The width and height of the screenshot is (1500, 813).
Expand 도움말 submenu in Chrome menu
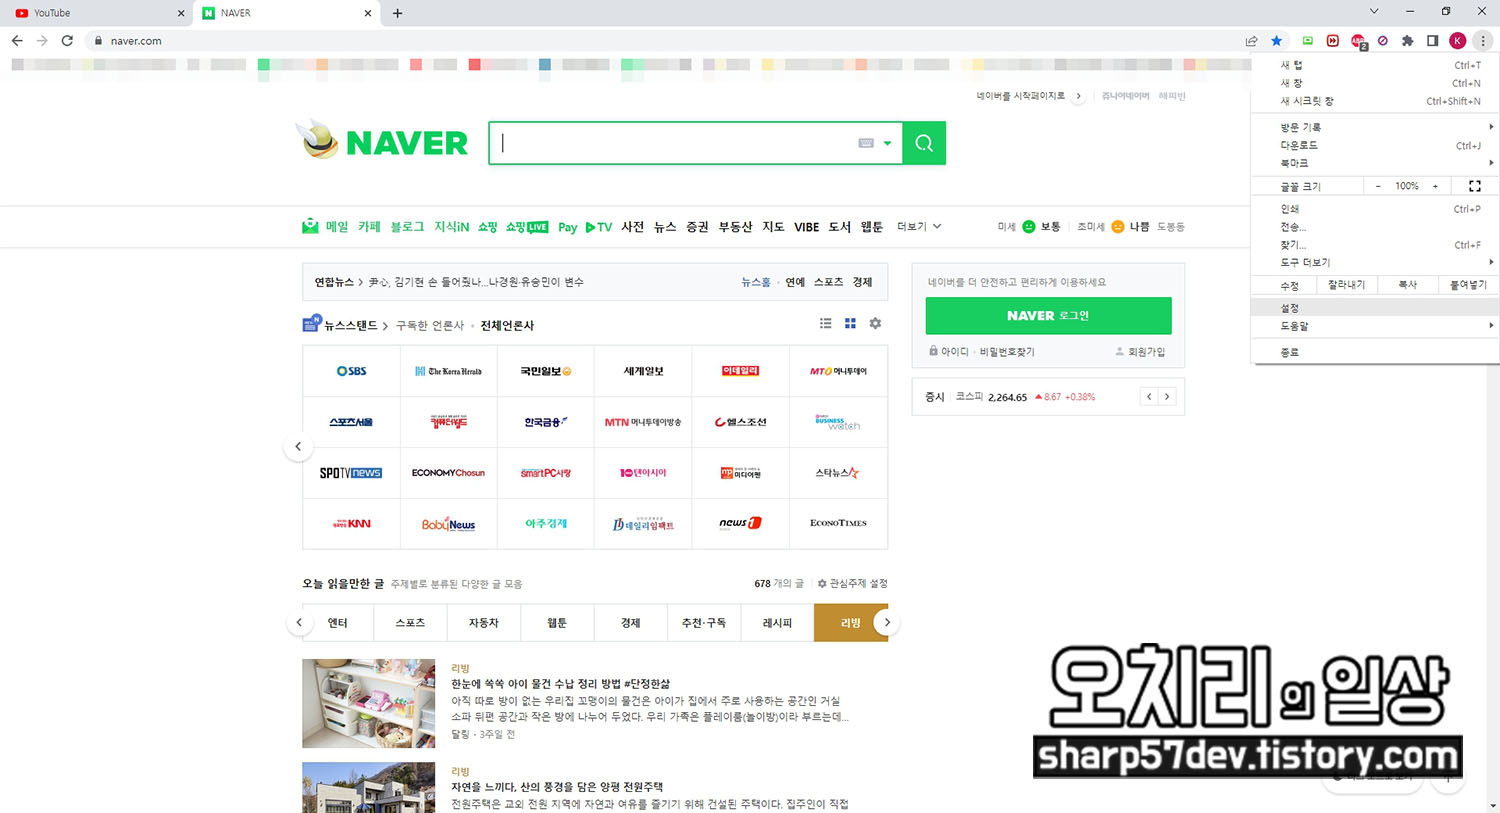1375,326
